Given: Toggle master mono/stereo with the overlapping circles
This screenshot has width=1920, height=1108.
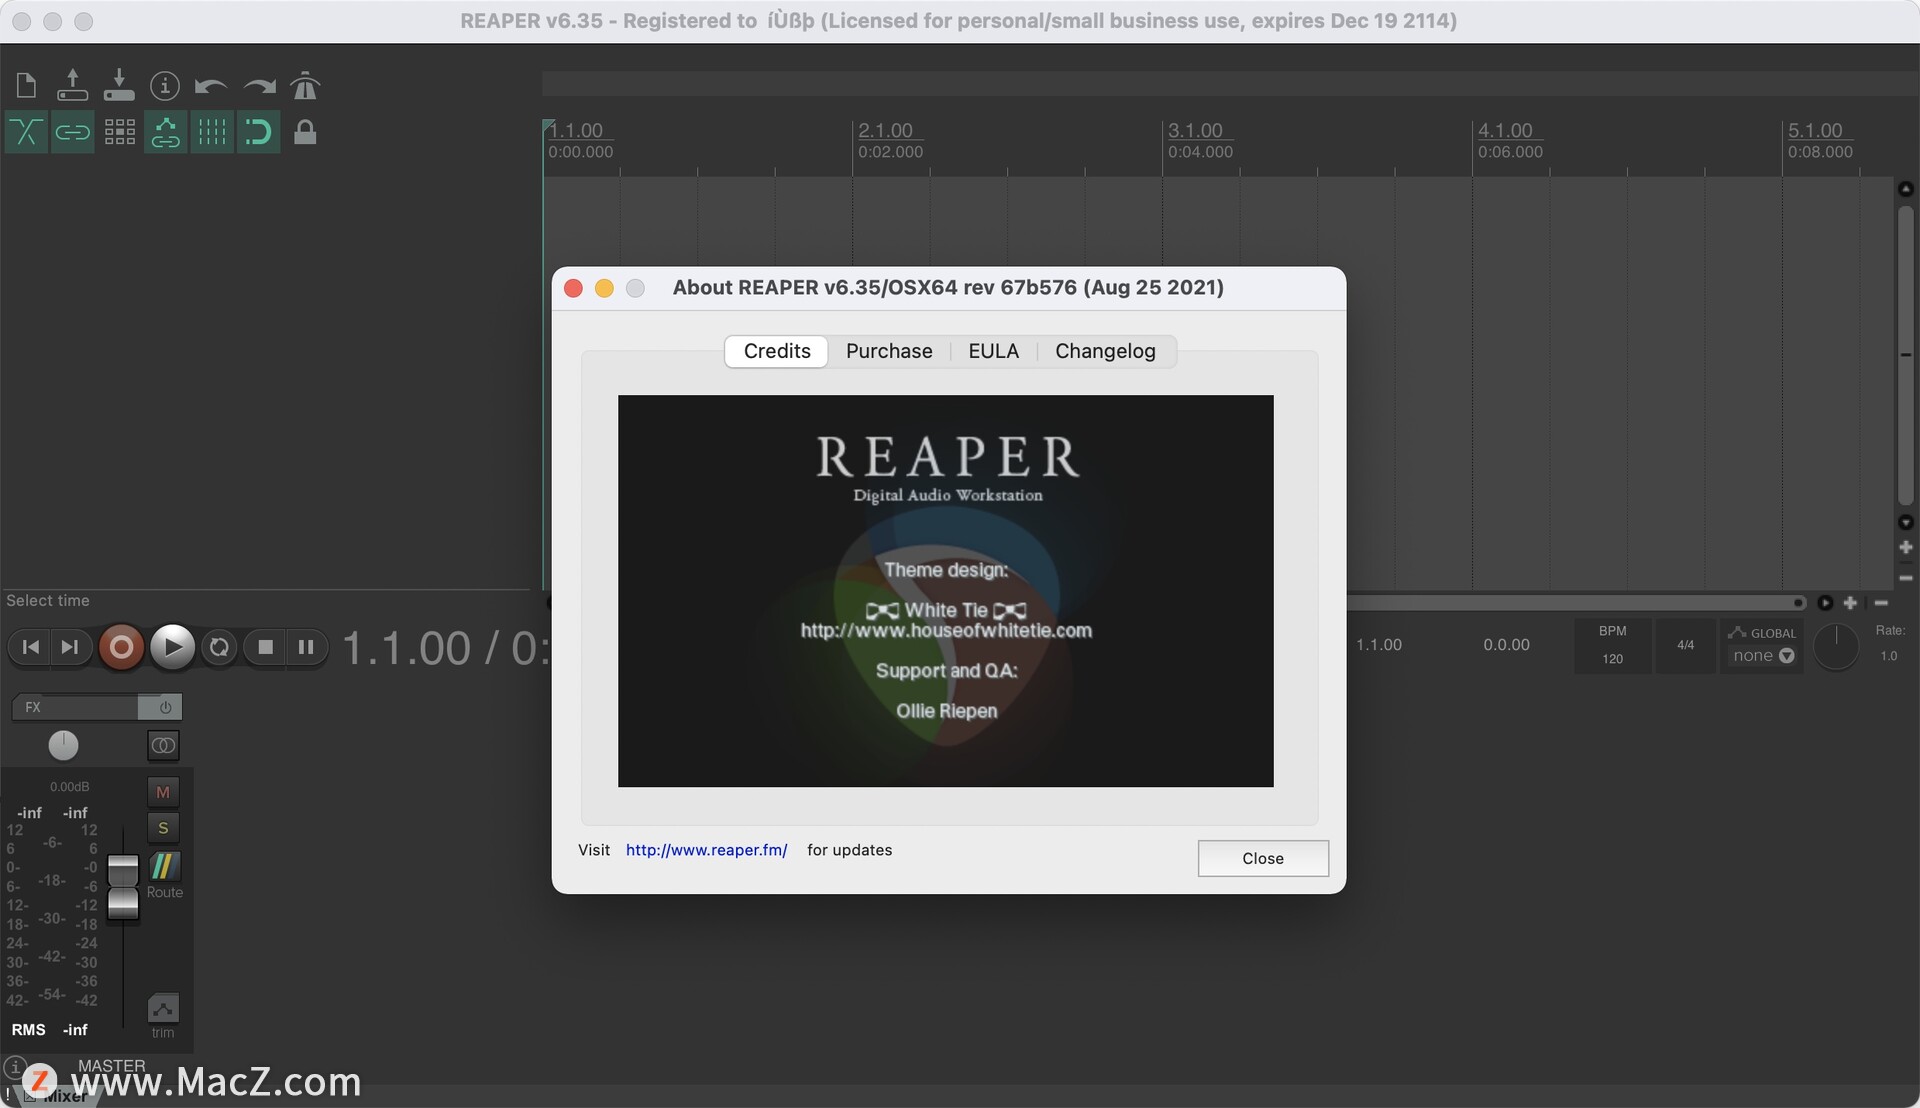Looking at the screenshot, I should coord(163,745).
